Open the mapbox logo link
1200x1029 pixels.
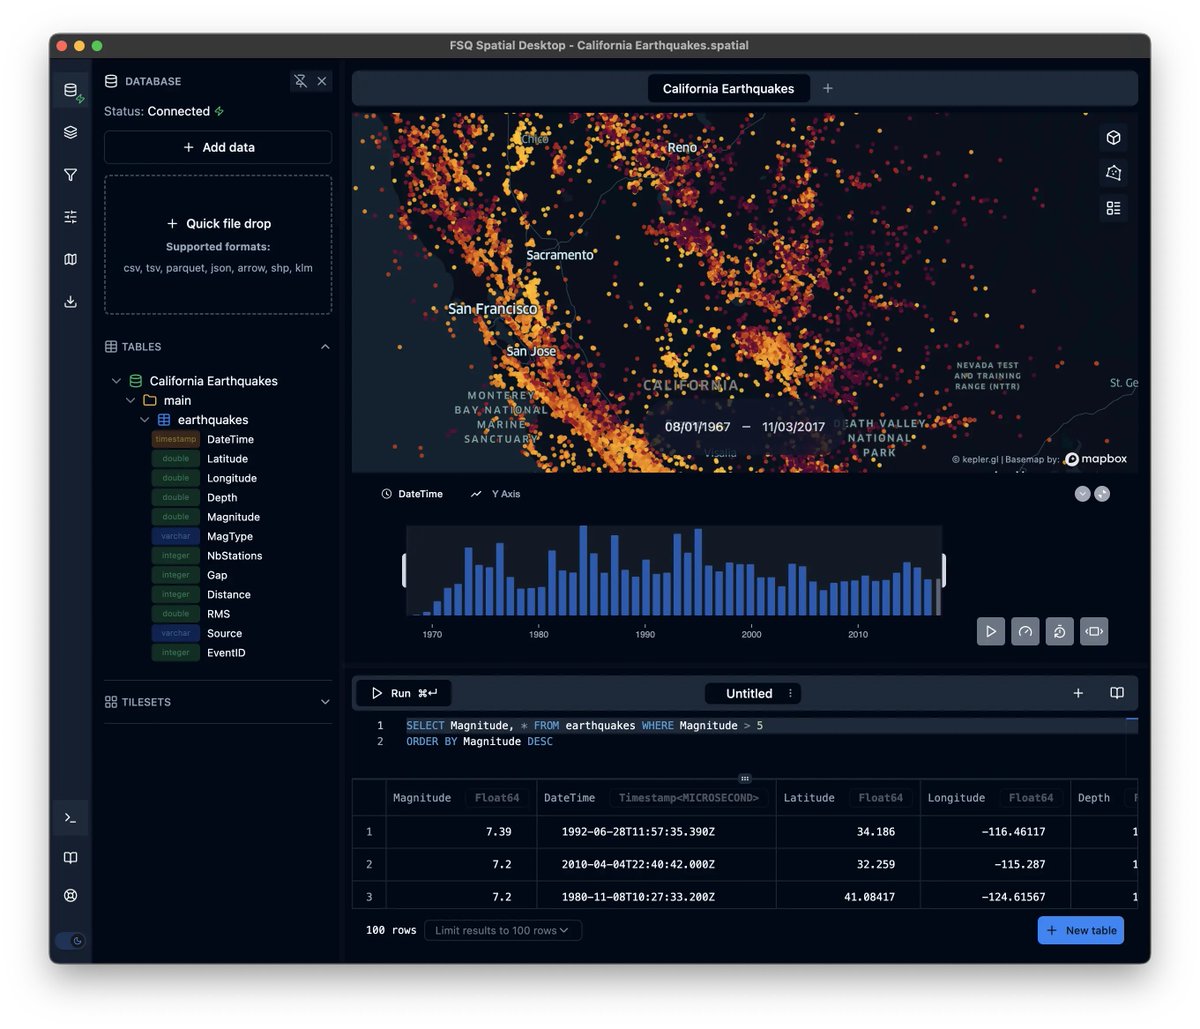[1096, 459]
